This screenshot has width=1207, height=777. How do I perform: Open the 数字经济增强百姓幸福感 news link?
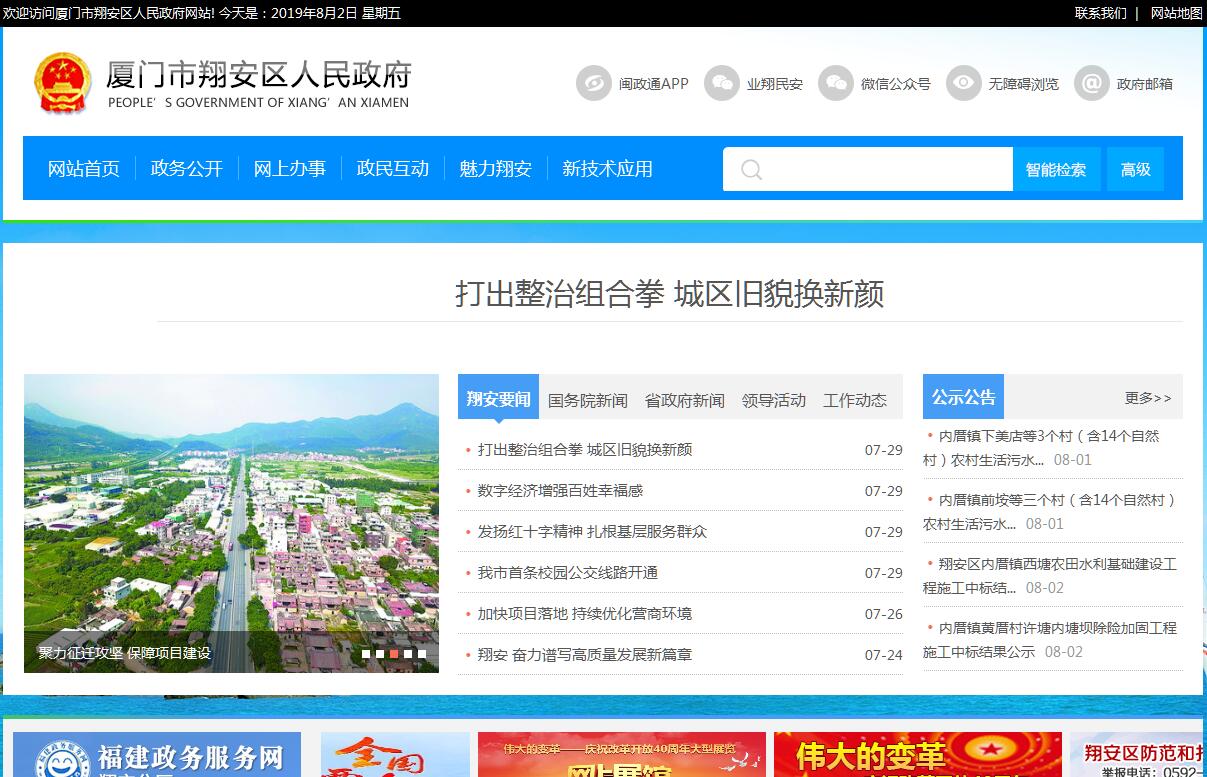[x=560, y=491]
